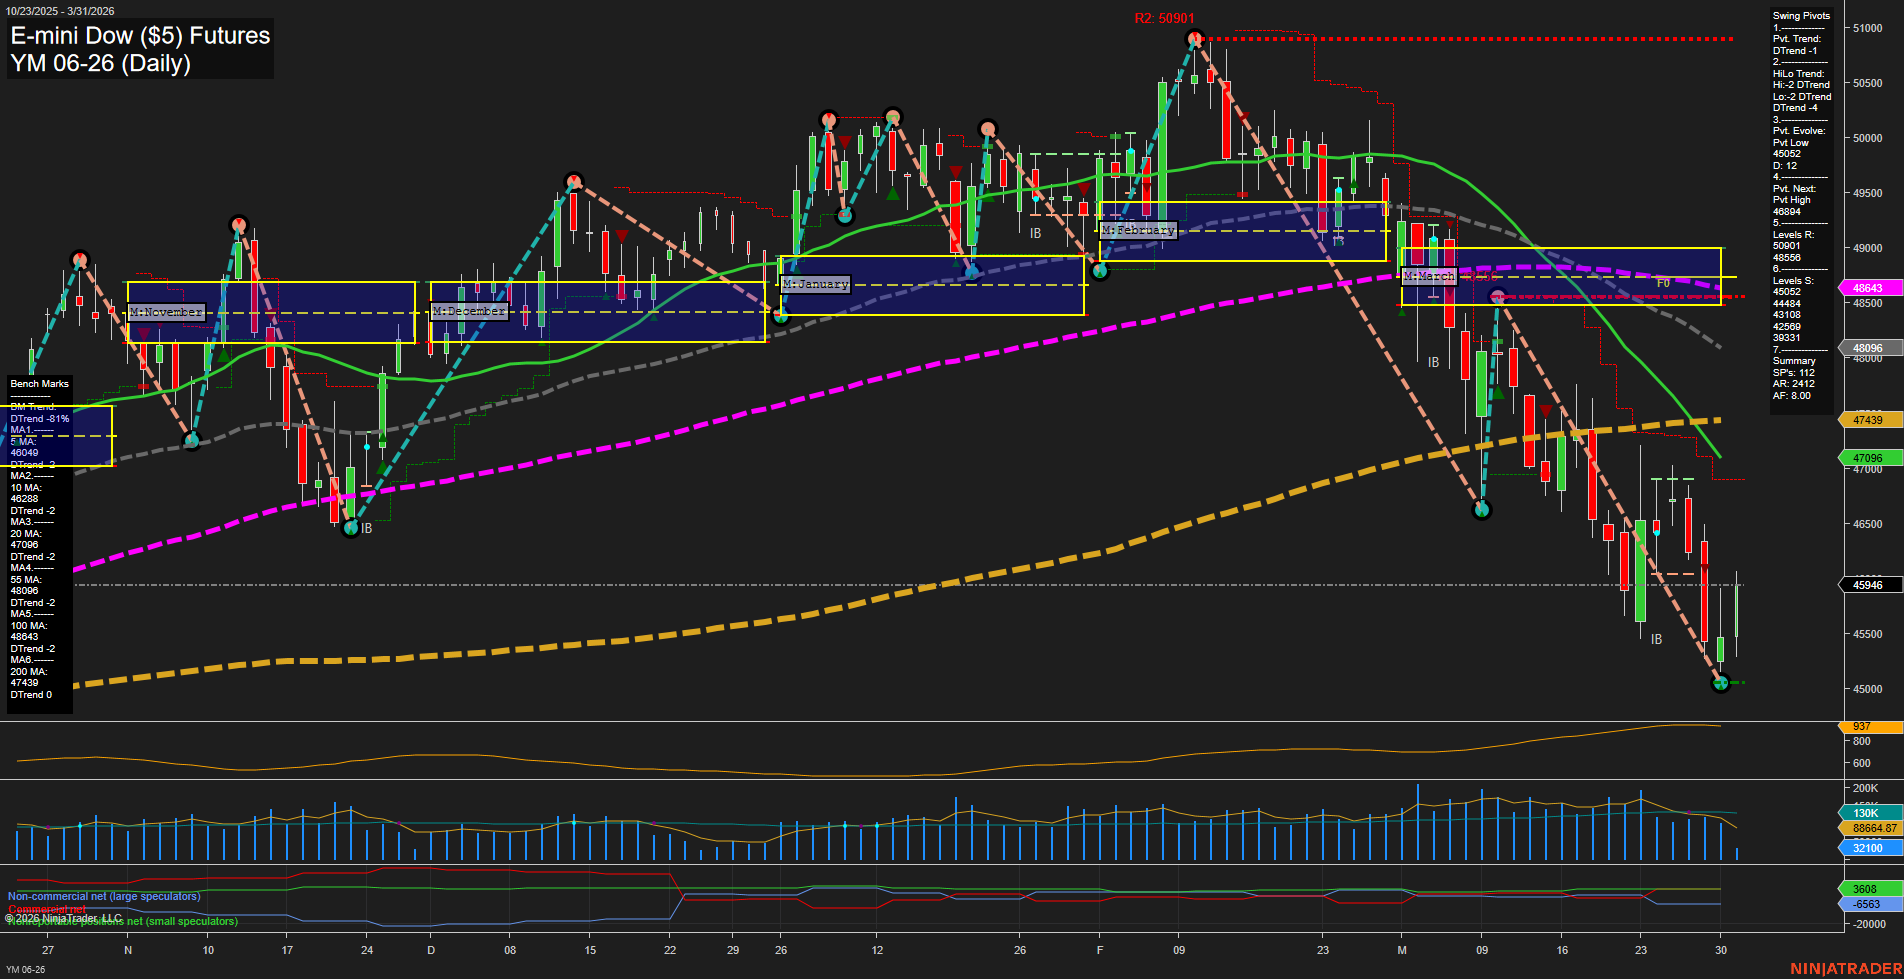Image resolution: width=1904 pixels, height=979 pixels.
Task: Expand the Bench Marks panel
Action: coord(38,383)
